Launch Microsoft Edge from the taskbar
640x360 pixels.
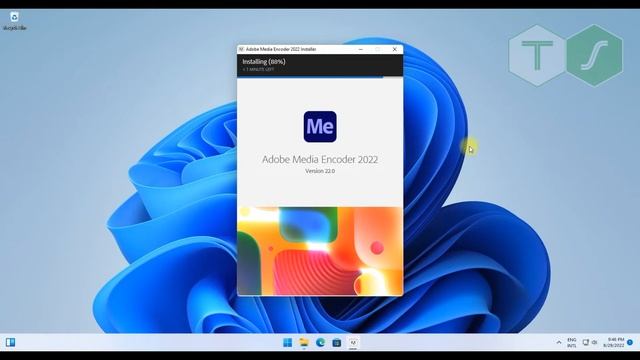pyautogui.click(x=320, y=342)
